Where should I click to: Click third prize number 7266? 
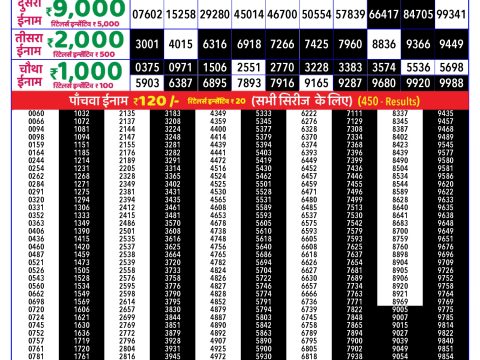(282, 44)
